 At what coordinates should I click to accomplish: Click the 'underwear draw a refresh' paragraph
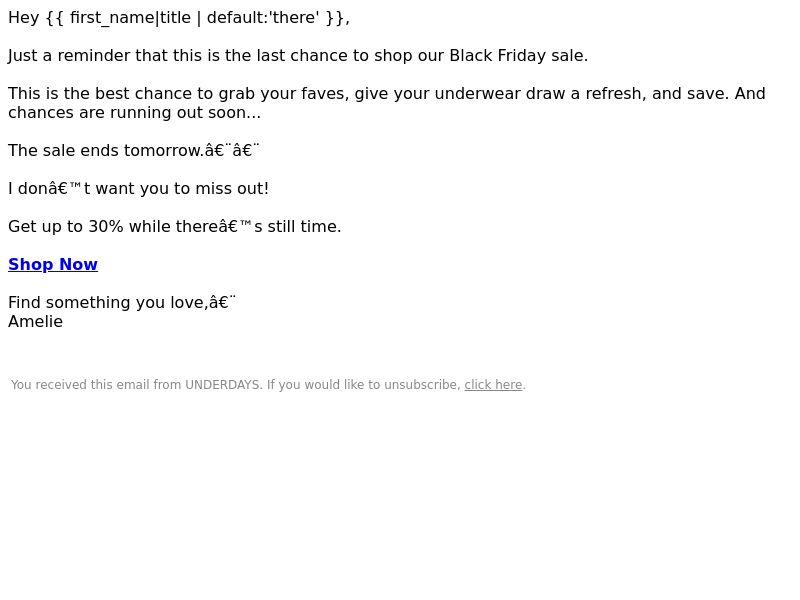387,94
